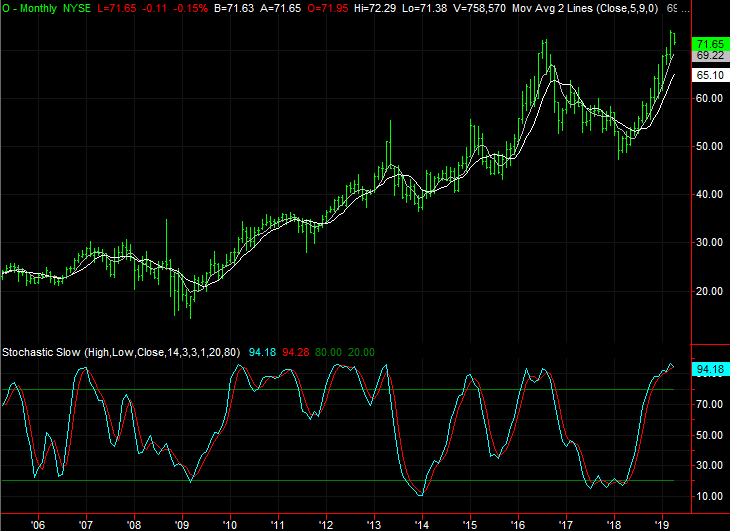The height and width of the screenshot is (531, 730).
Task: Select the 69.22 moving average price tag
Action: (710, 56)
